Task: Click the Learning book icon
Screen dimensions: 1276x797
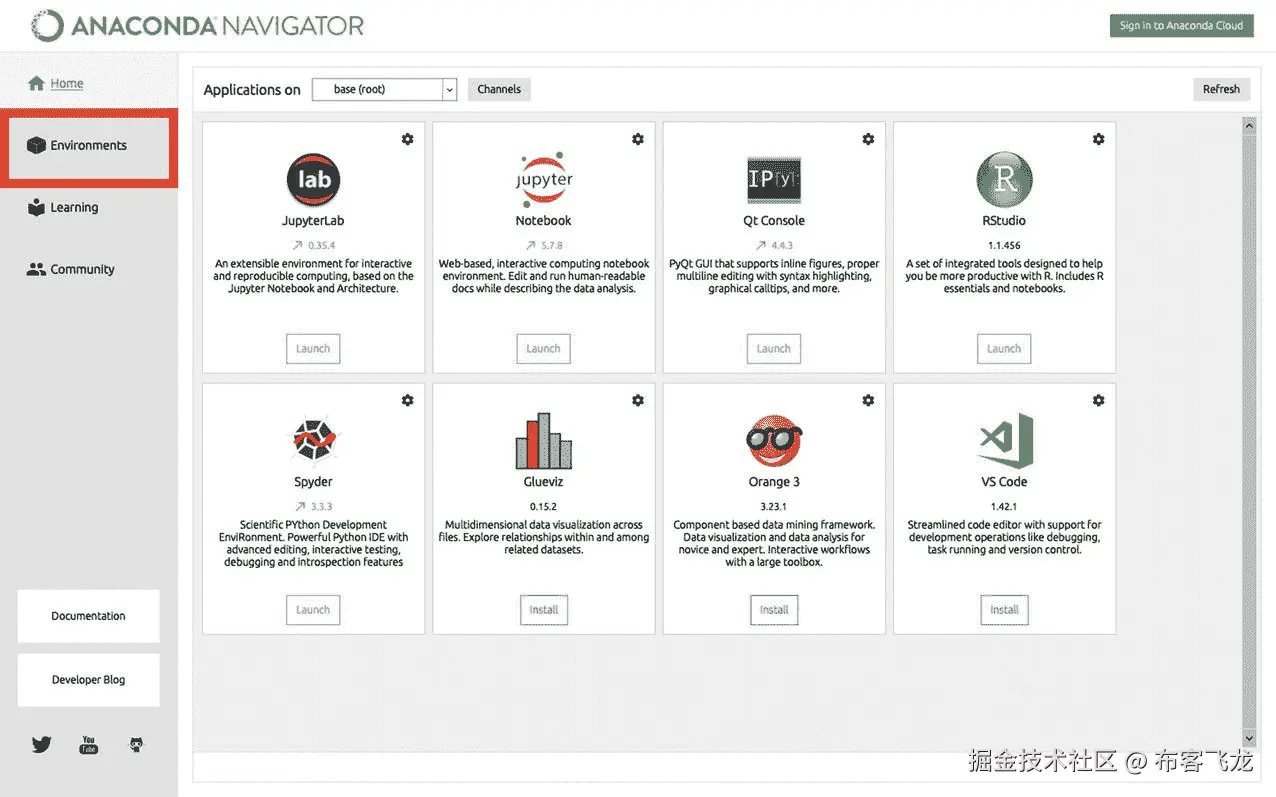Action: [37, 207]
